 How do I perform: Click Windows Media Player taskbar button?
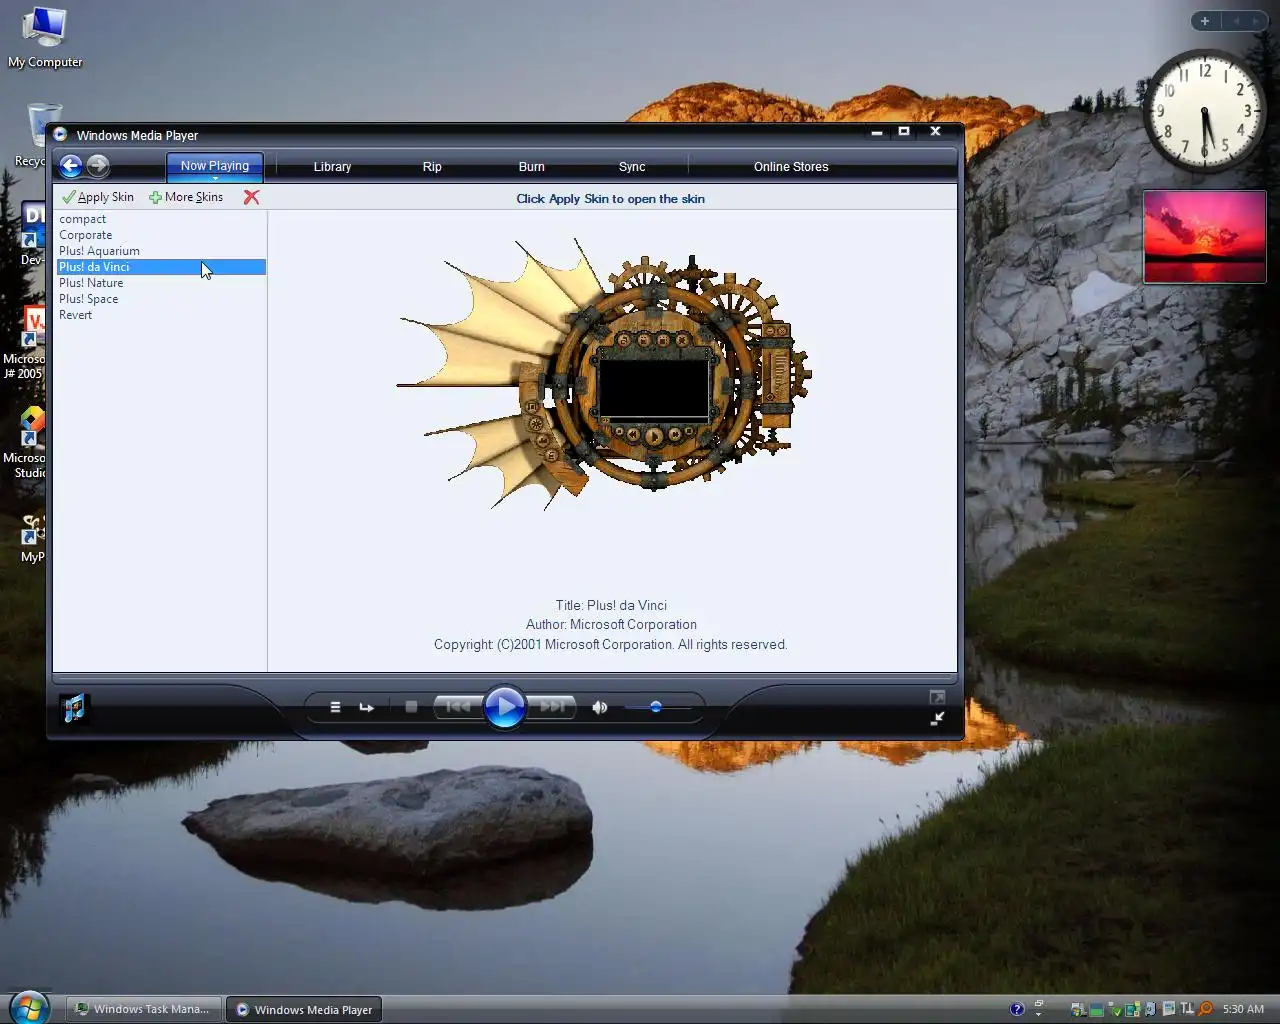(x=304, y=1010)
